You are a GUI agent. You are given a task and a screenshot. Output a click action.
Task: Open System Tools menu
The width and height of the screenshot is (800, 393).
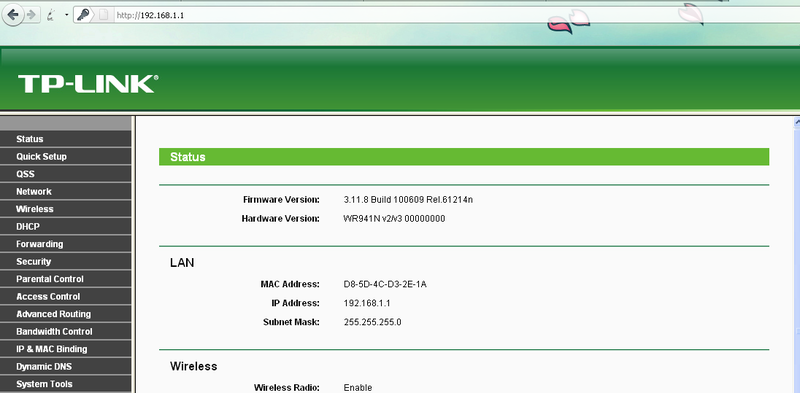66,384
